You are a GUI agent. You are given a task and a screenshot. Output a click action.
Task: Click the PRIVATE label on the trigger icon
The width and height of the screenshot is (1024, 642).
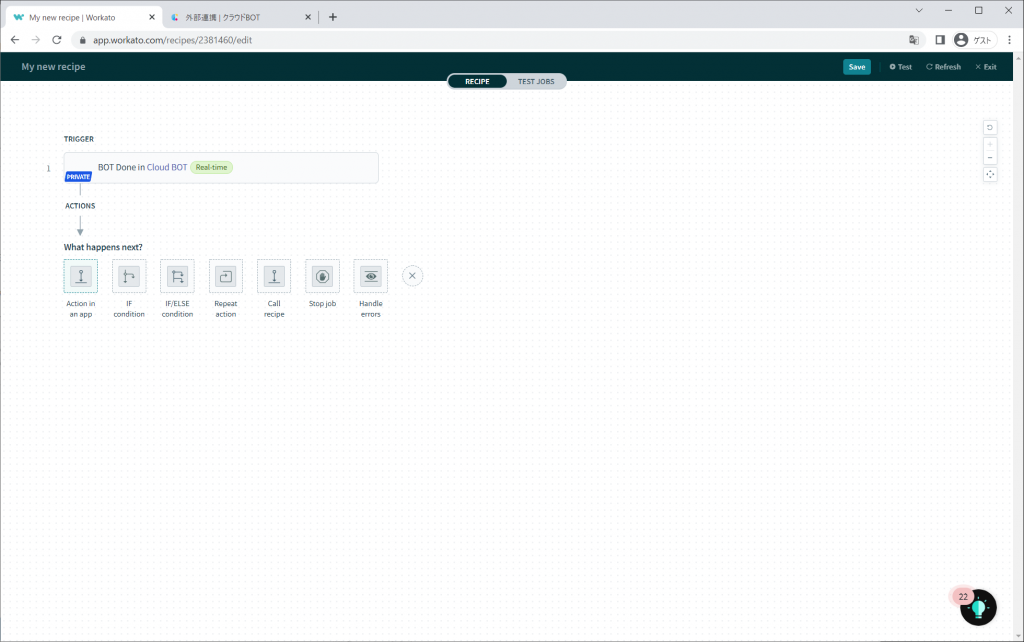tap(78, 176)
